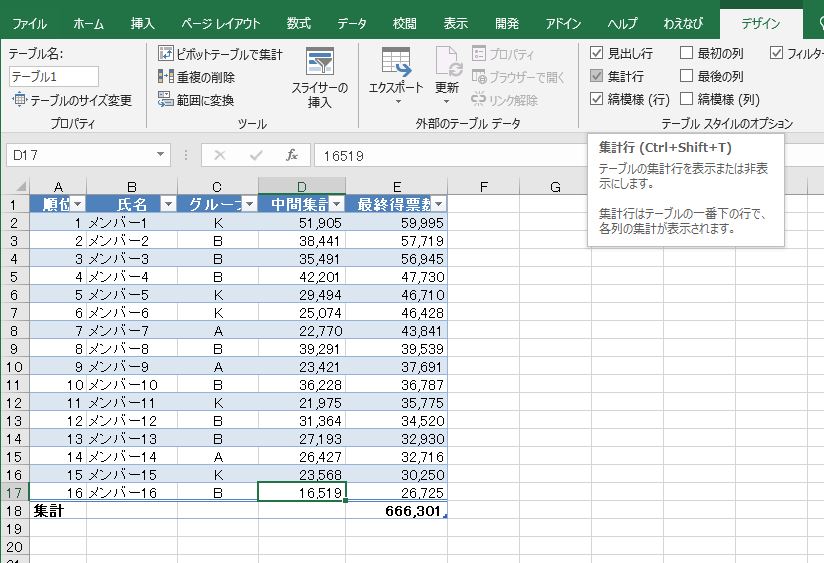
Task: Select cell containing メンバー16
Action: pyautogui.click(x=132, y=493)
